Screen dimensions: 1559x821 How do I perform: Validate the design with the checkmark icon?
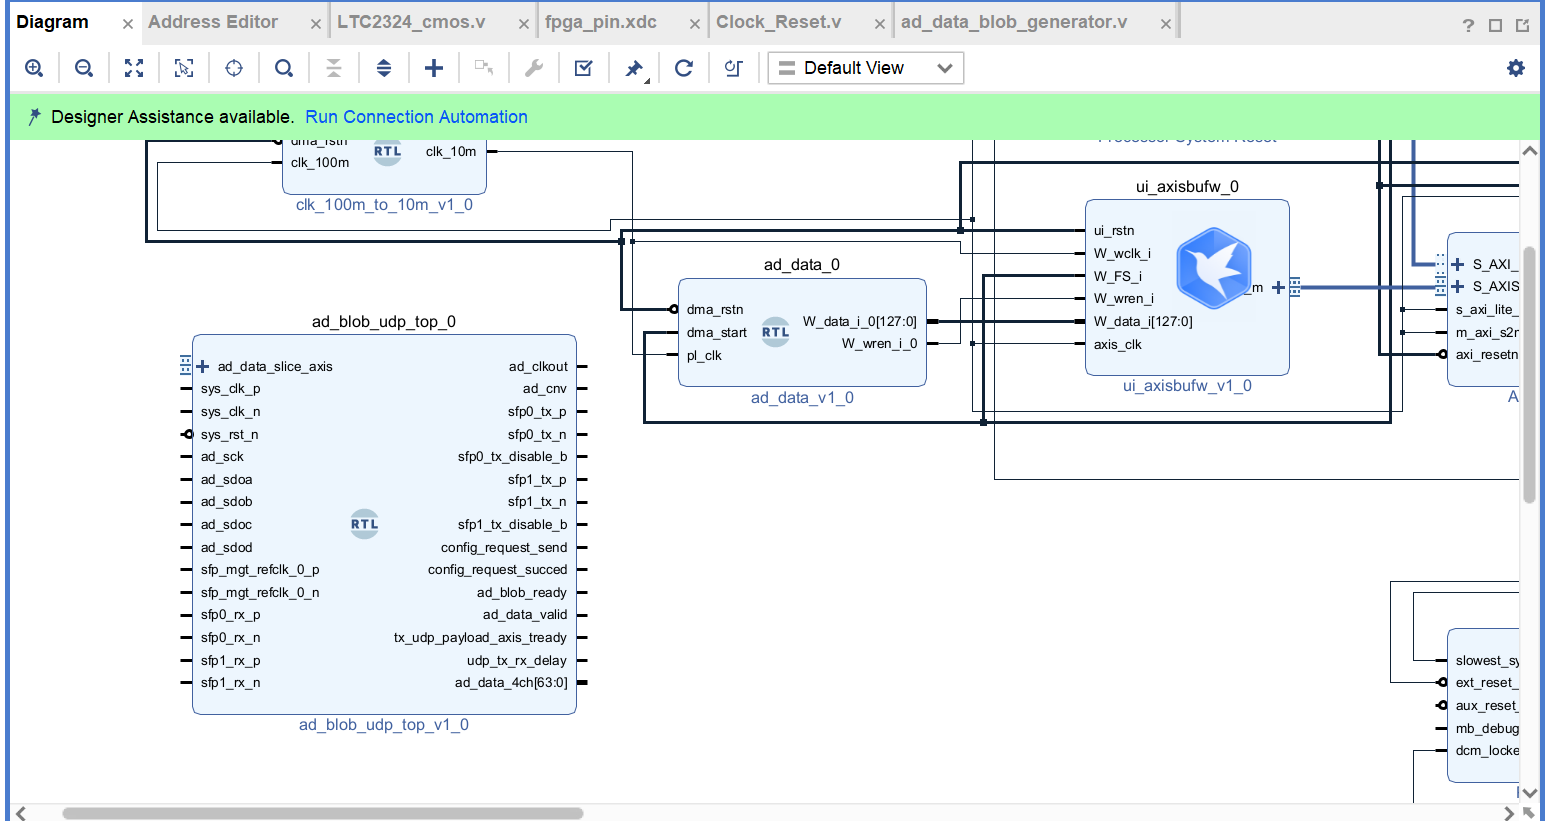[x=584, y=68]
